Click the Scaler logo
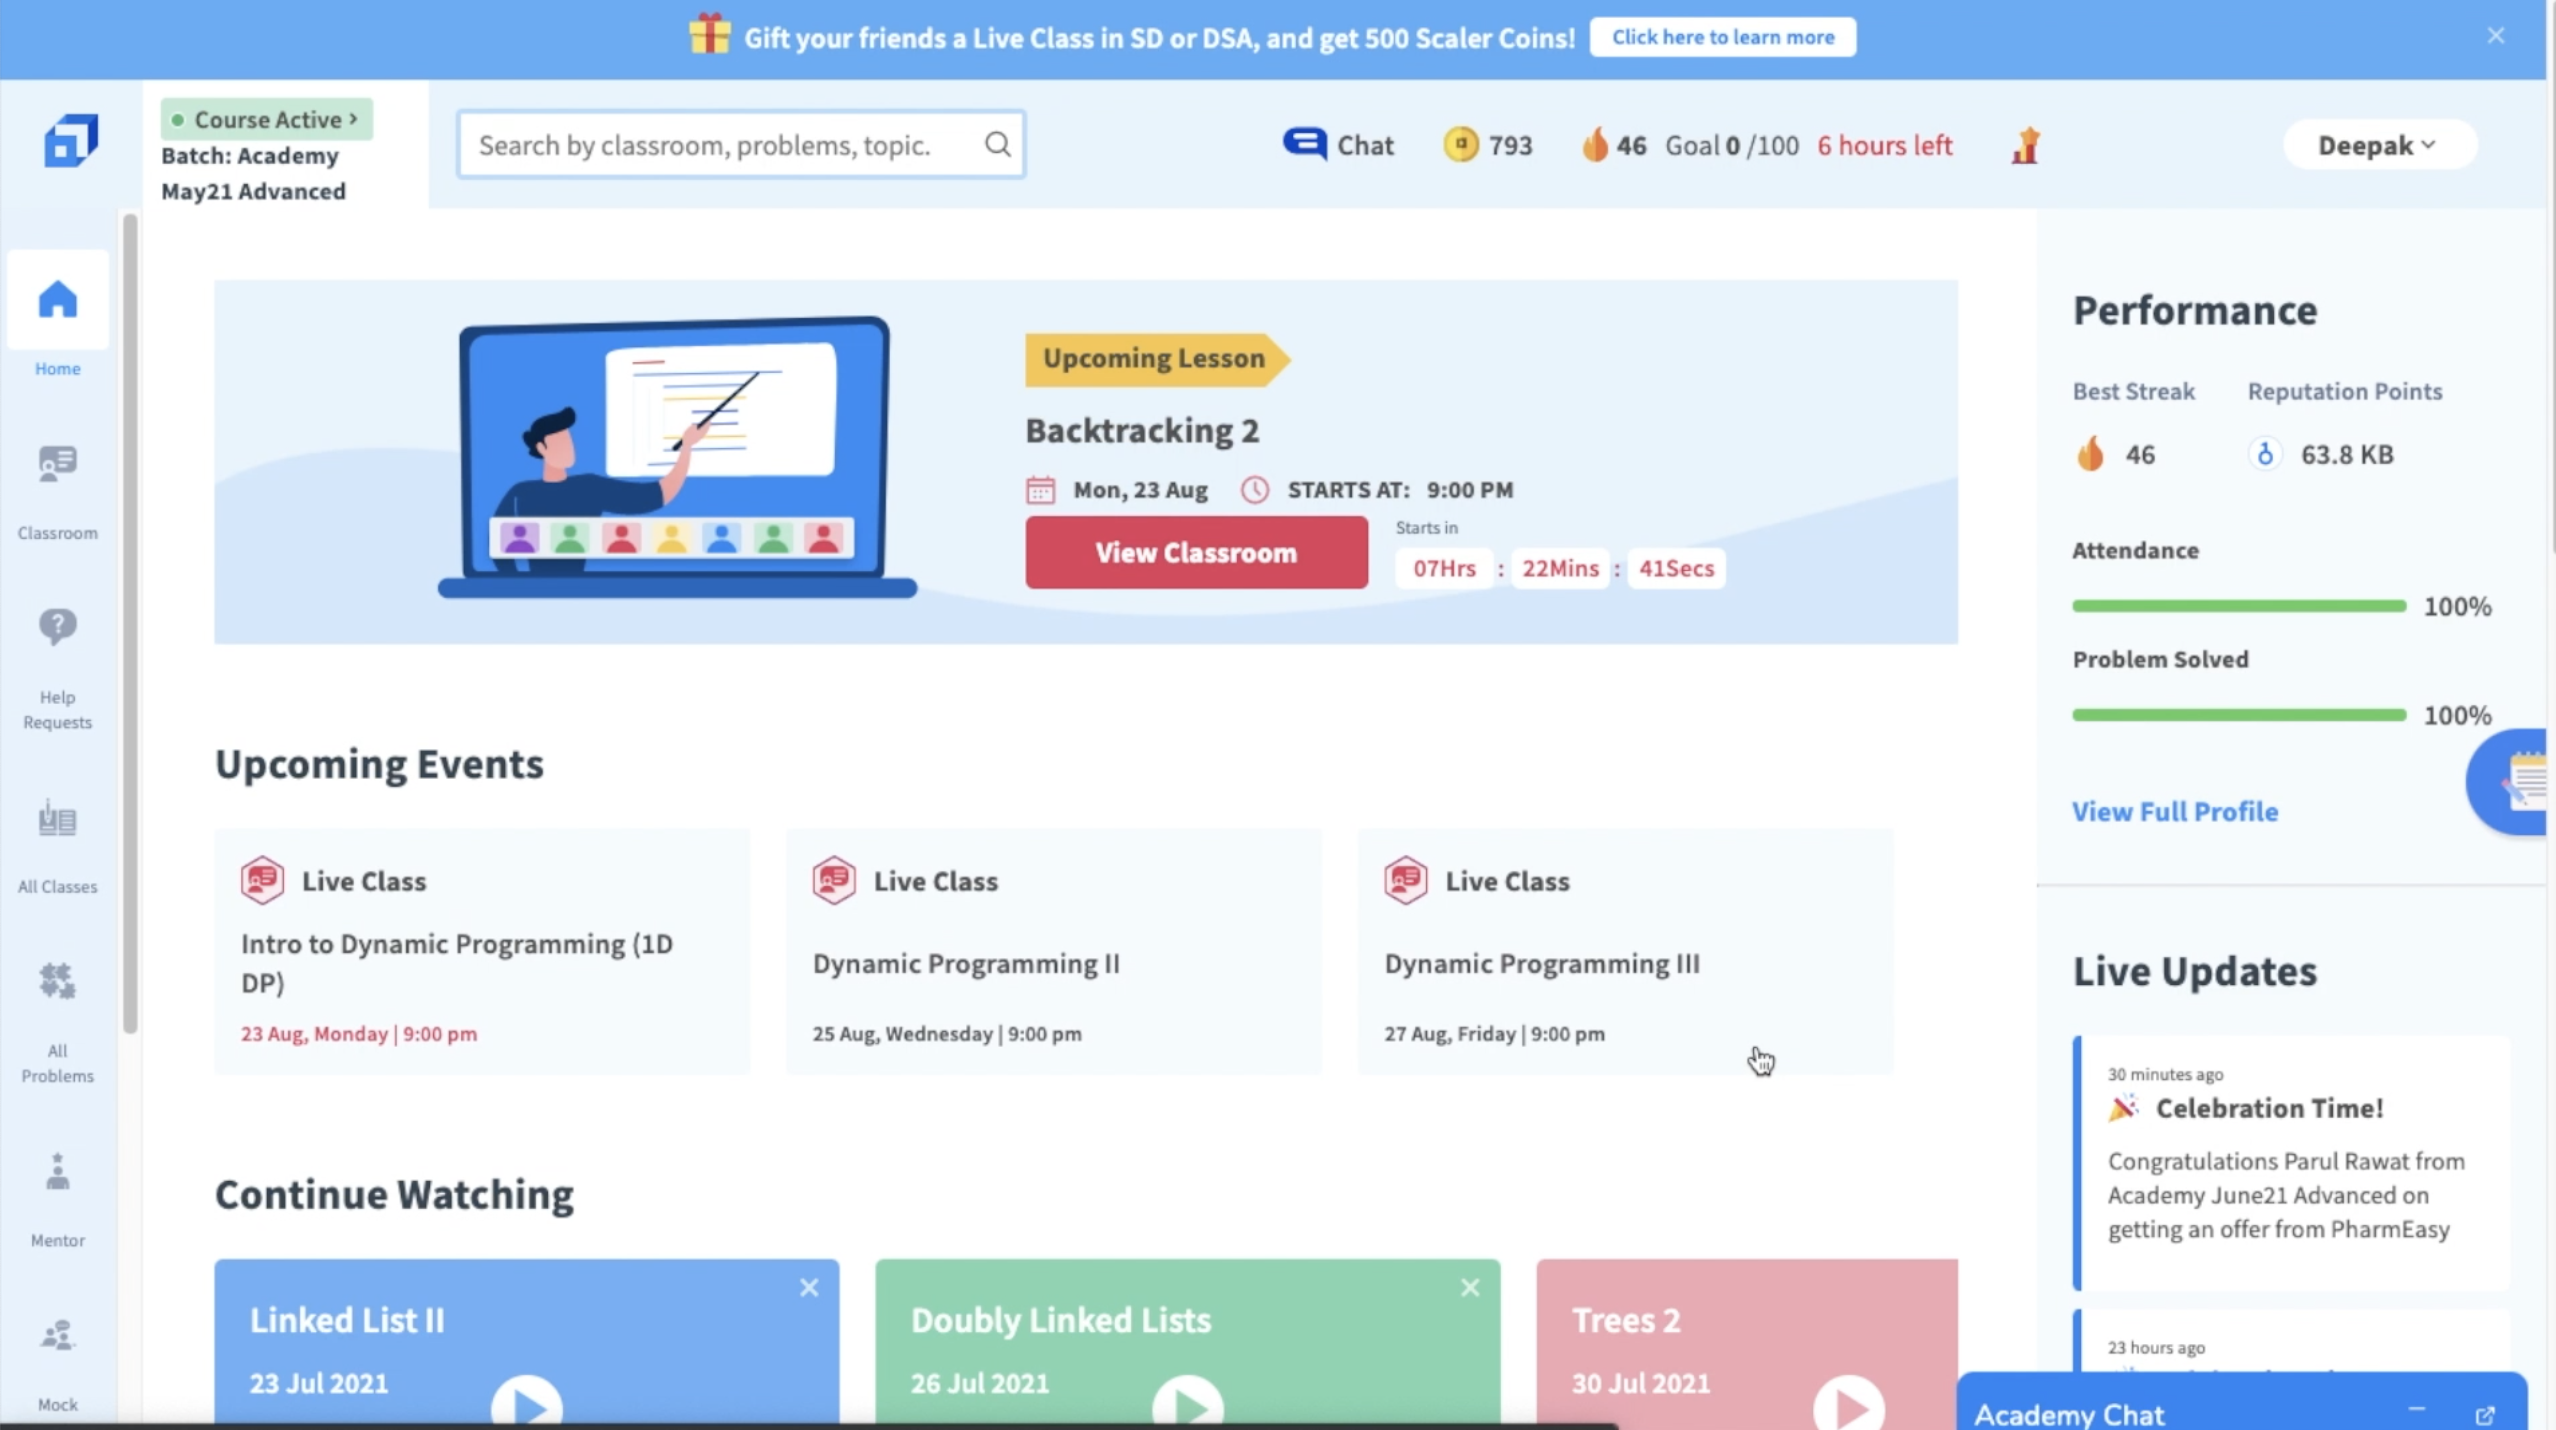Viewport: 2556px width, 1430px height. pyautogui.click(x=70, y=140)
